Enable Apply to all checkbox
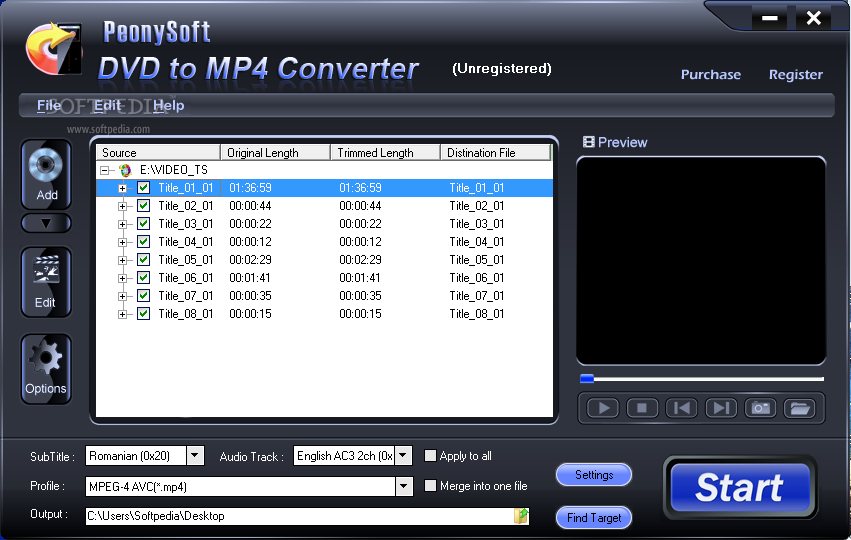This screenshot has height=540, width=851. (x=430, y=455)
